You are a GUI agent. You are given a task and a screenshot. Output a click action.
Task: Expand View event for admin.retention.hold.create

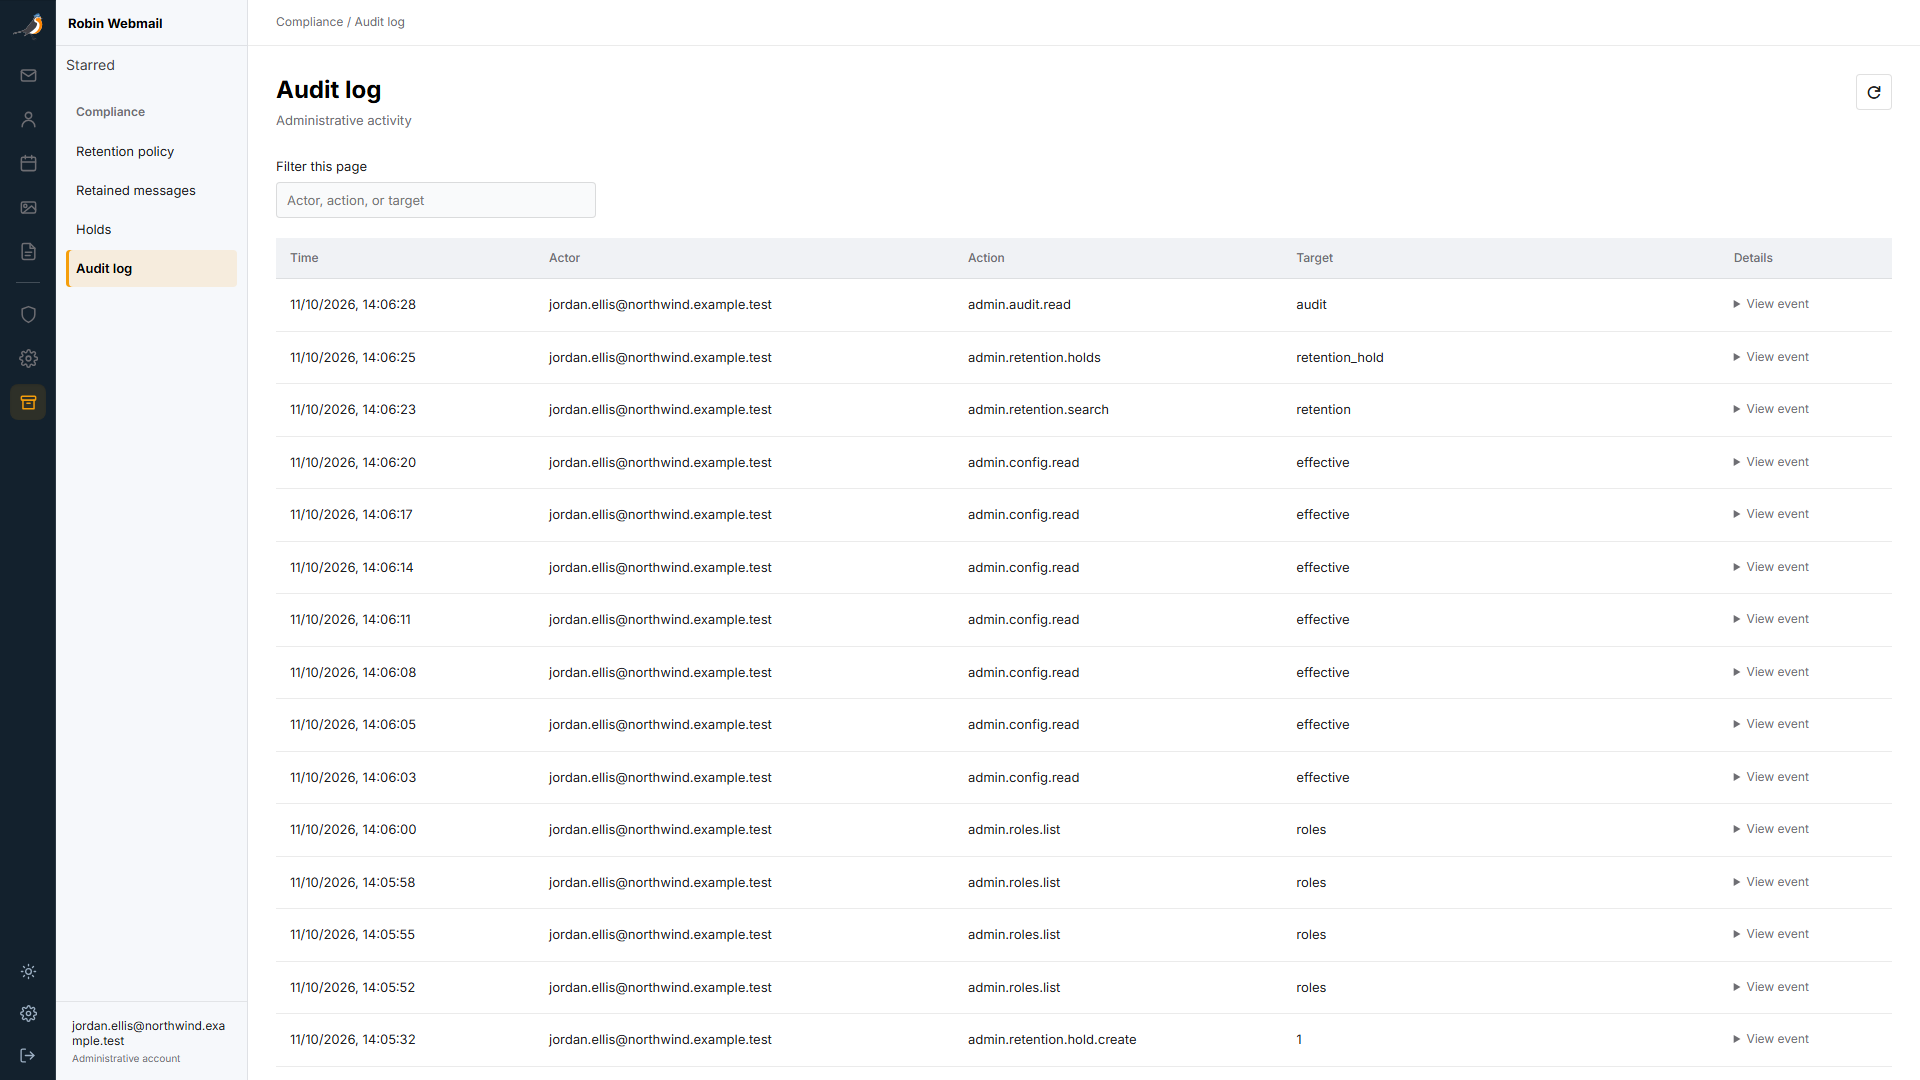pos(1771,1039)
